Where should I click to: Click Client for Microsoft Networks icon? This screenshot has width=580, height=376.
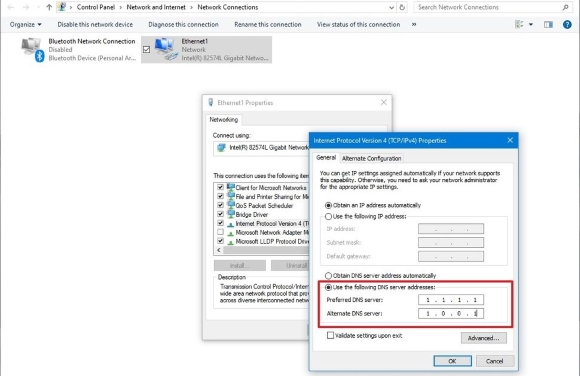231,187
